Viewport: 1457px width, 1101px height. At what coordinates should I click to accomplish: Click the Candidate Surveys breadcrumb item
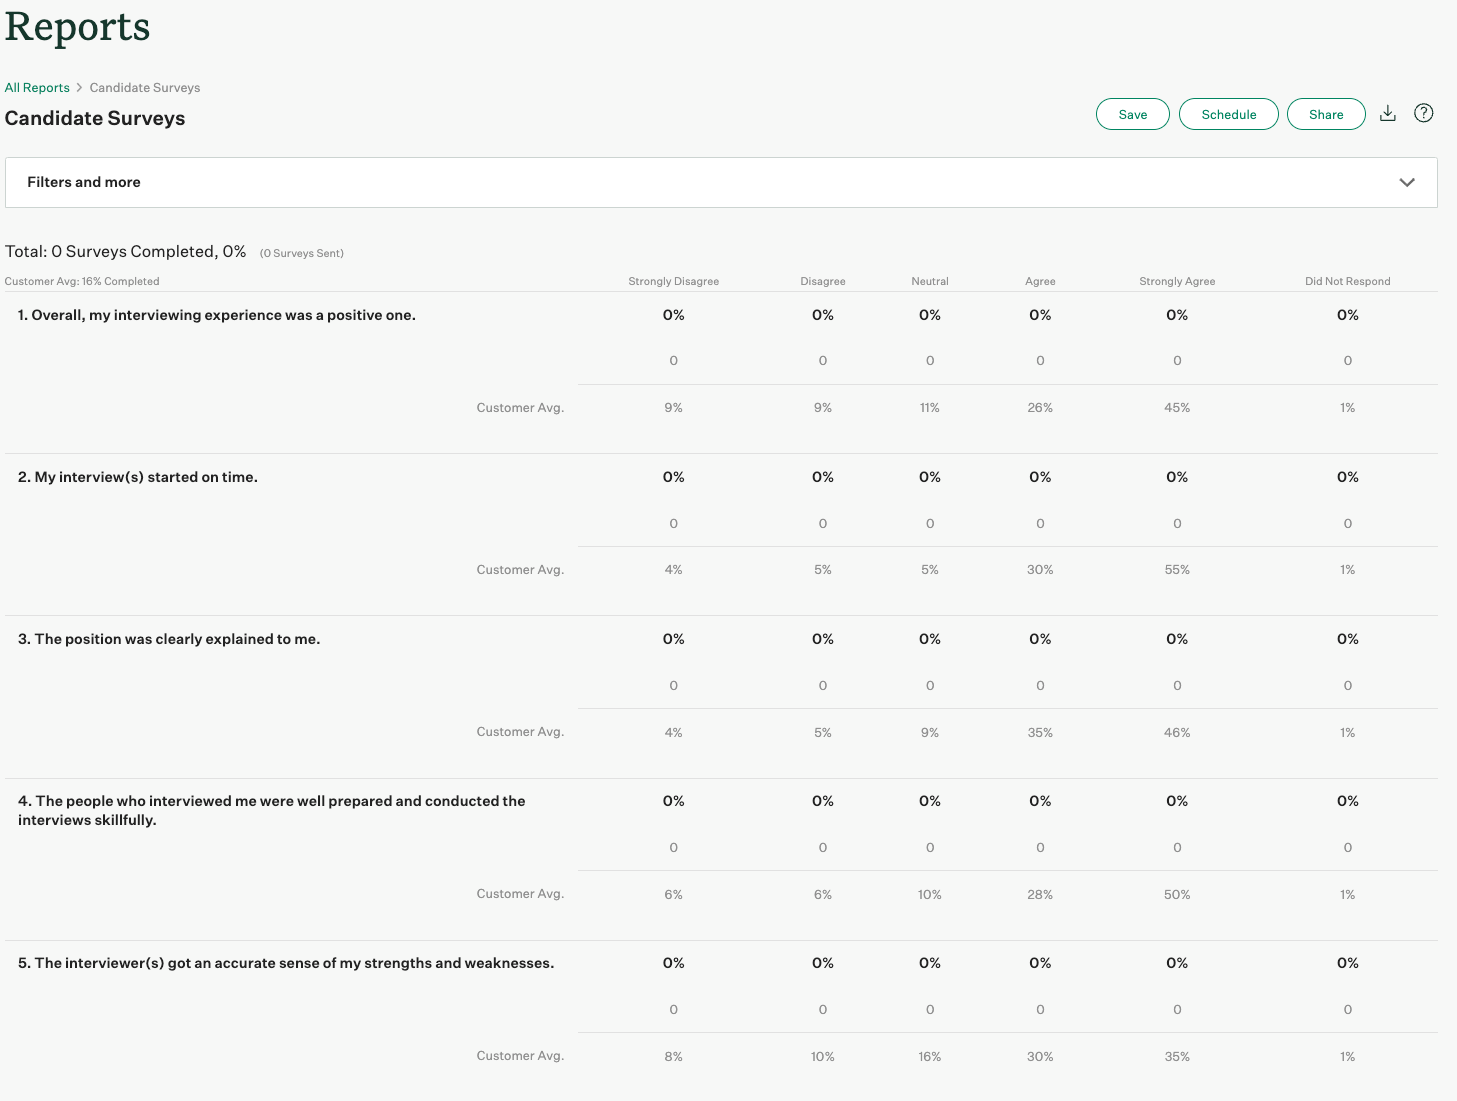[145, 88]
